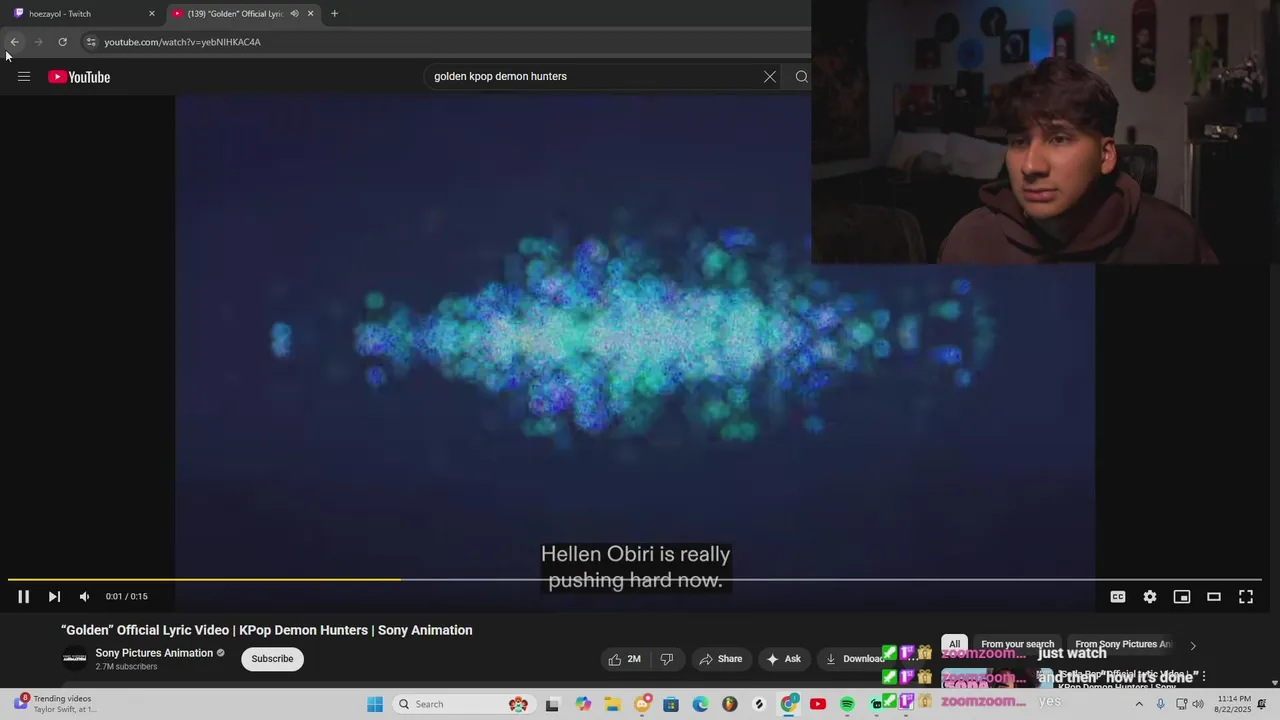Select the All filter chip
The height and width of the screenshot is (720, 1280).
tap(954, 645)
